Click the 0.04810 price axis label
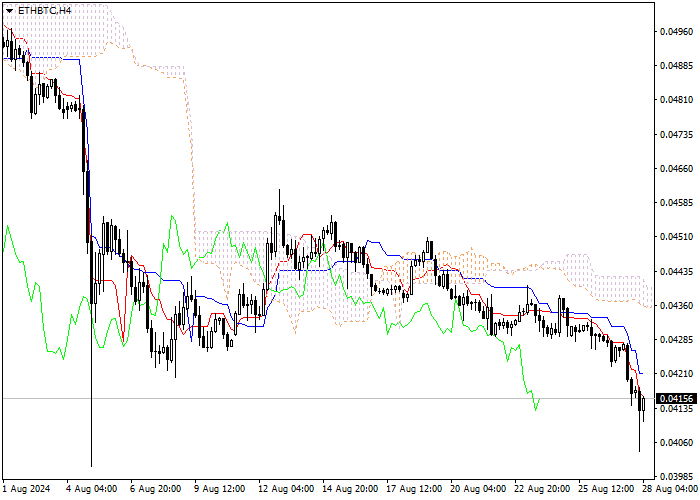 [677, 100]
